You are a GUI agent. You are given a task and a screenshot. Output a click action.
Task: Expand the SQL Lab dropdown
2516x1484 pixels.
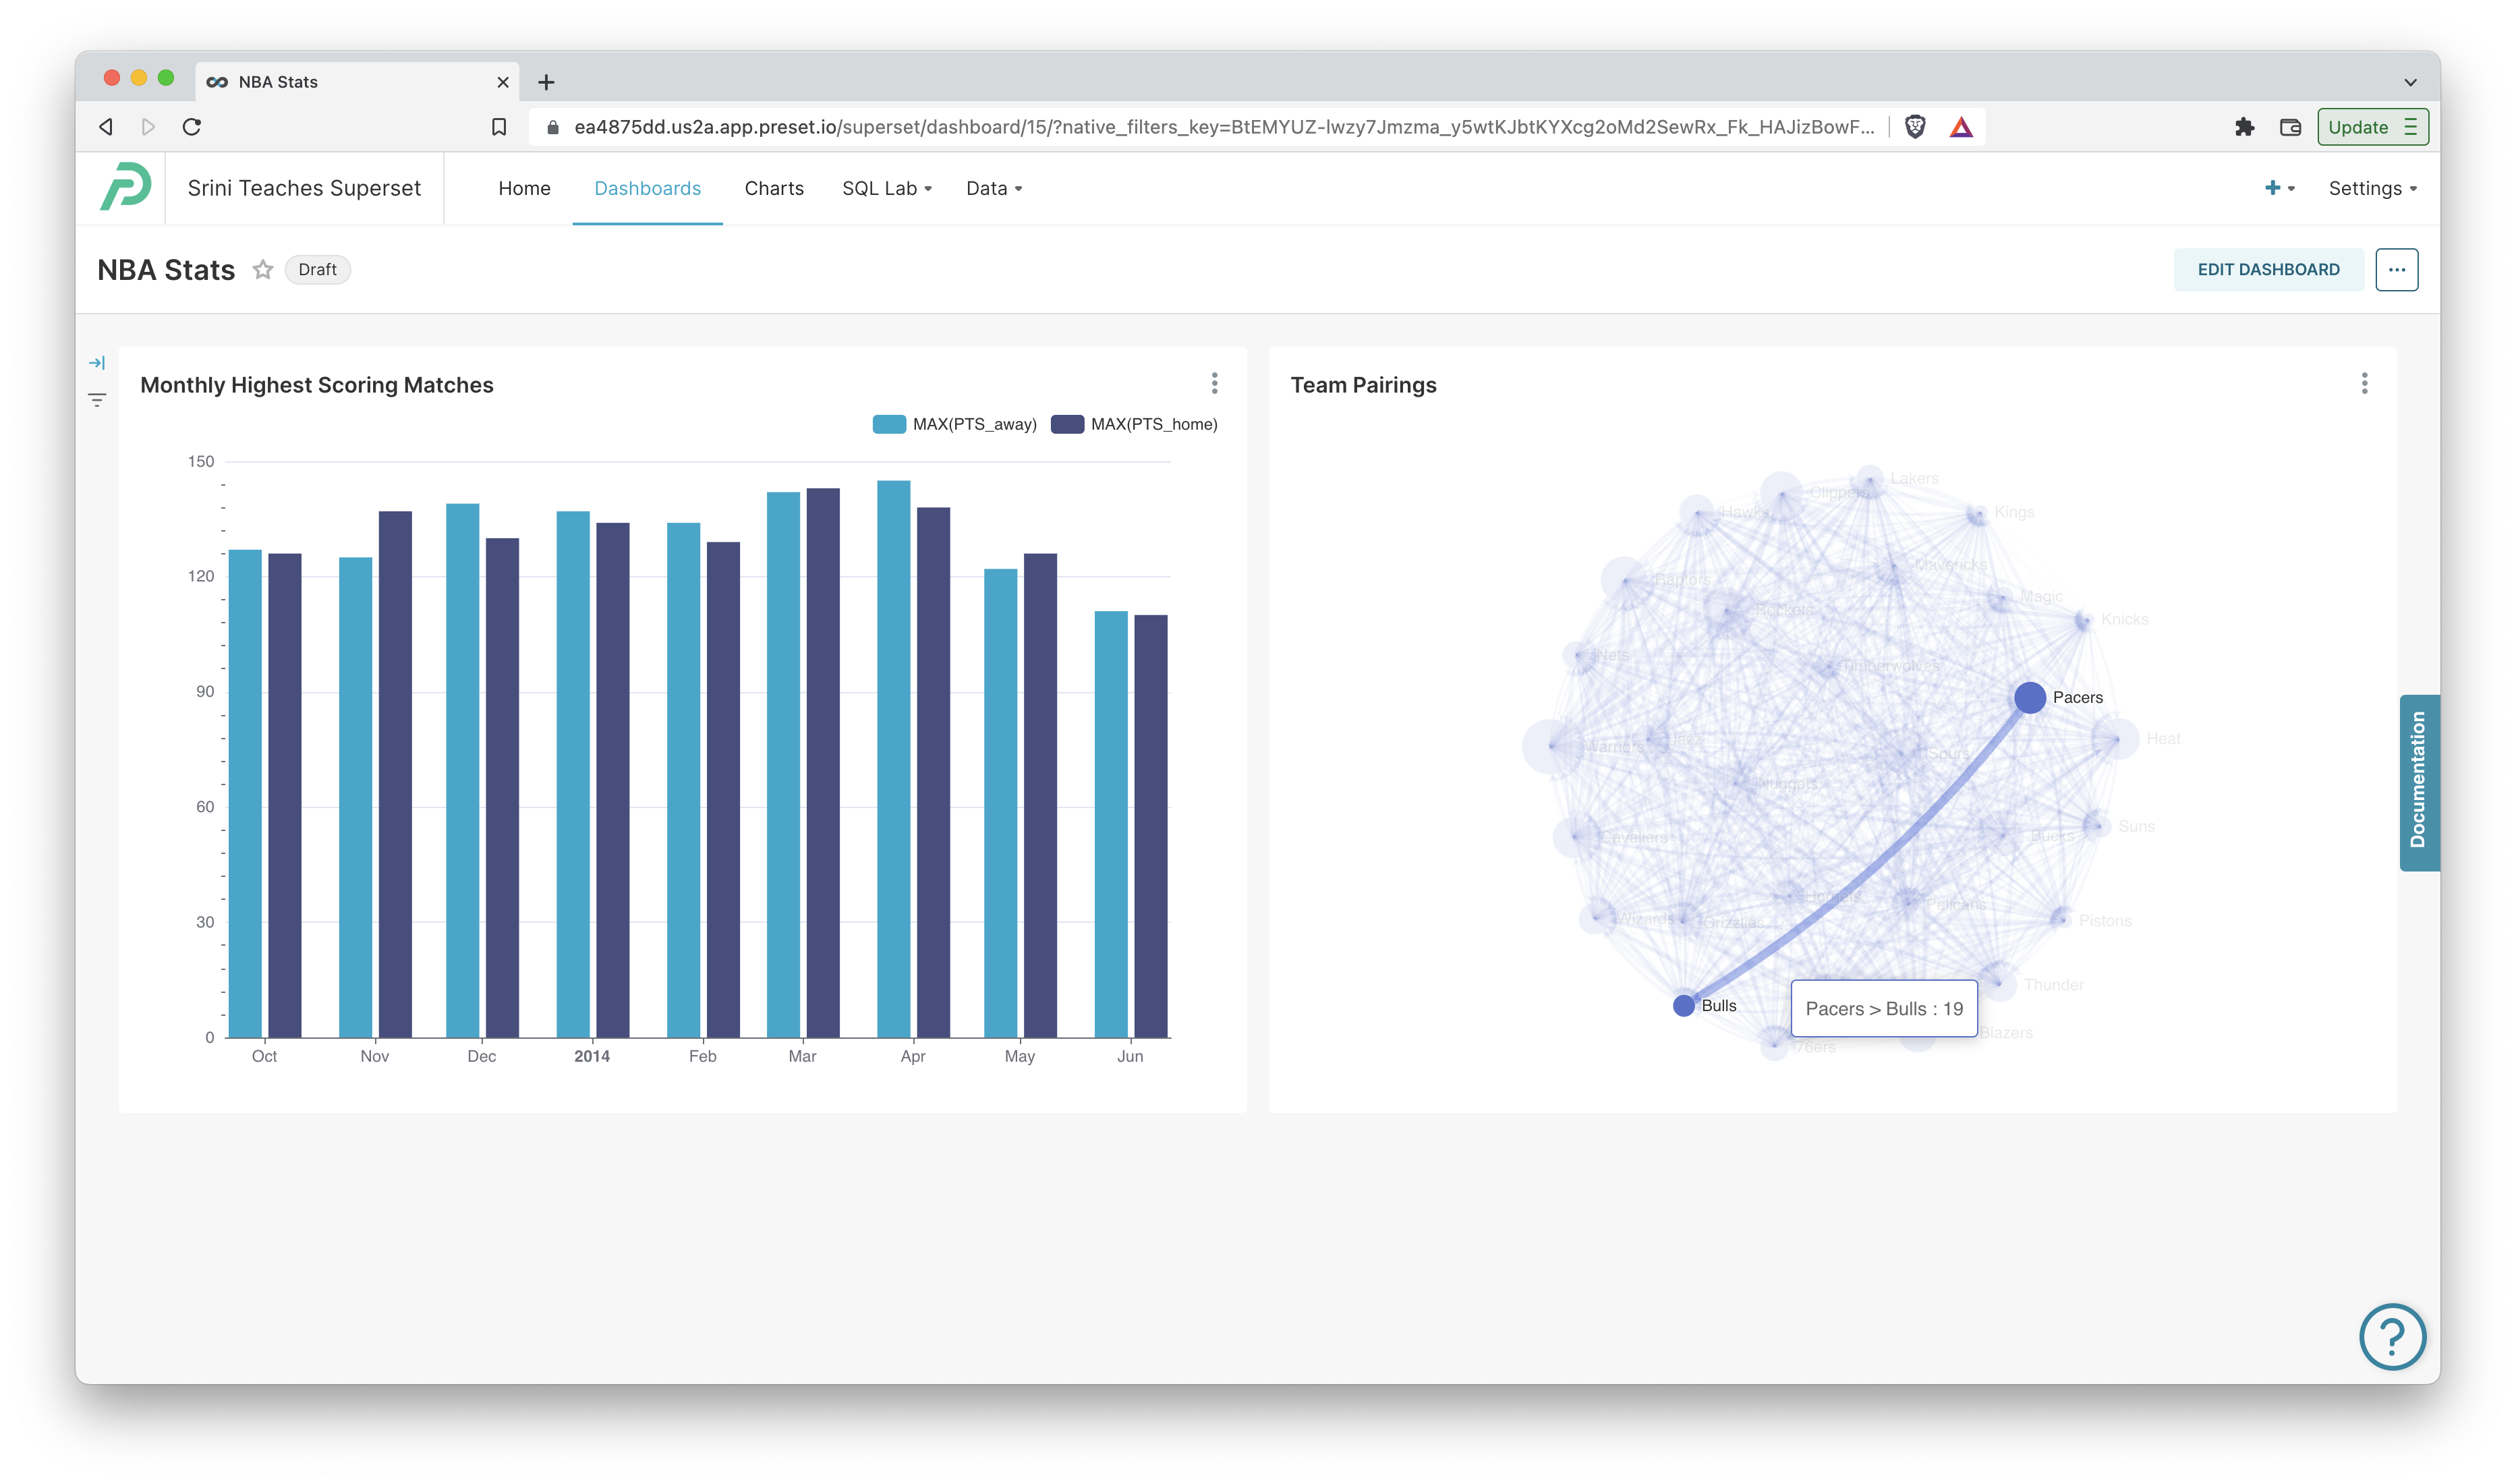pos(885,188)
